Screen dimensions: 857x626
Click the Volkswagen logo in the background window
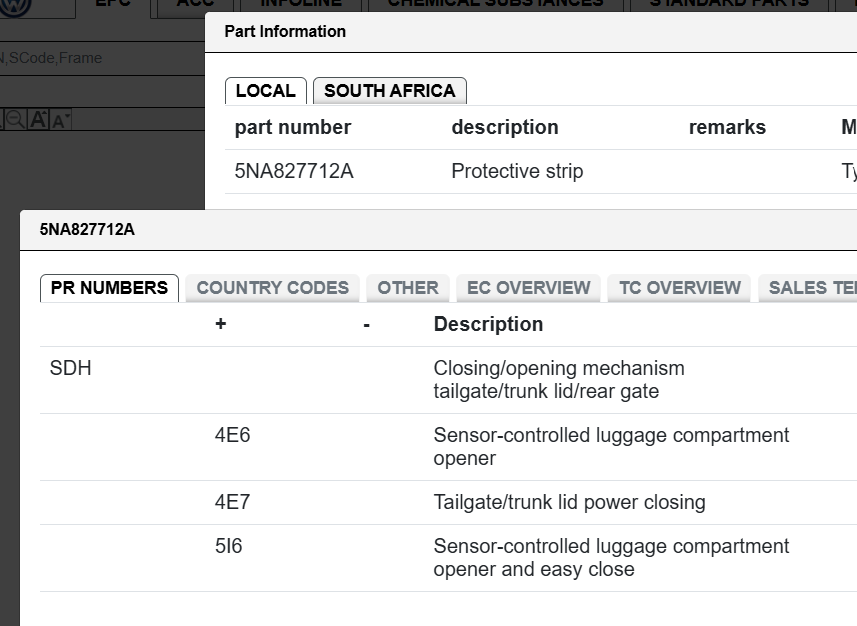coord(15,5)
